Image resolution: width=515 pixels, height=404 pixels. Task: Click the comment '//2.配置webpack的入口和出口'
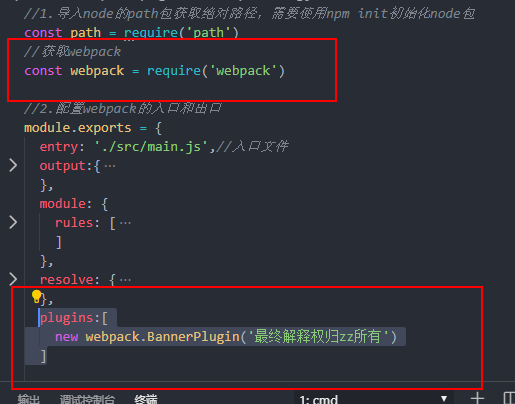click(123, 109)
